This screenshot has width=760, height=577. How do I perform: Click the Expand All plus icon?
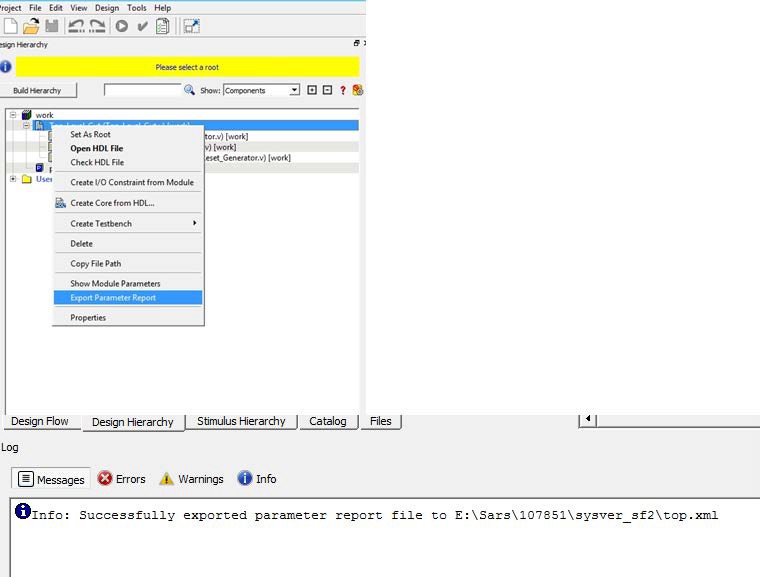312,90
